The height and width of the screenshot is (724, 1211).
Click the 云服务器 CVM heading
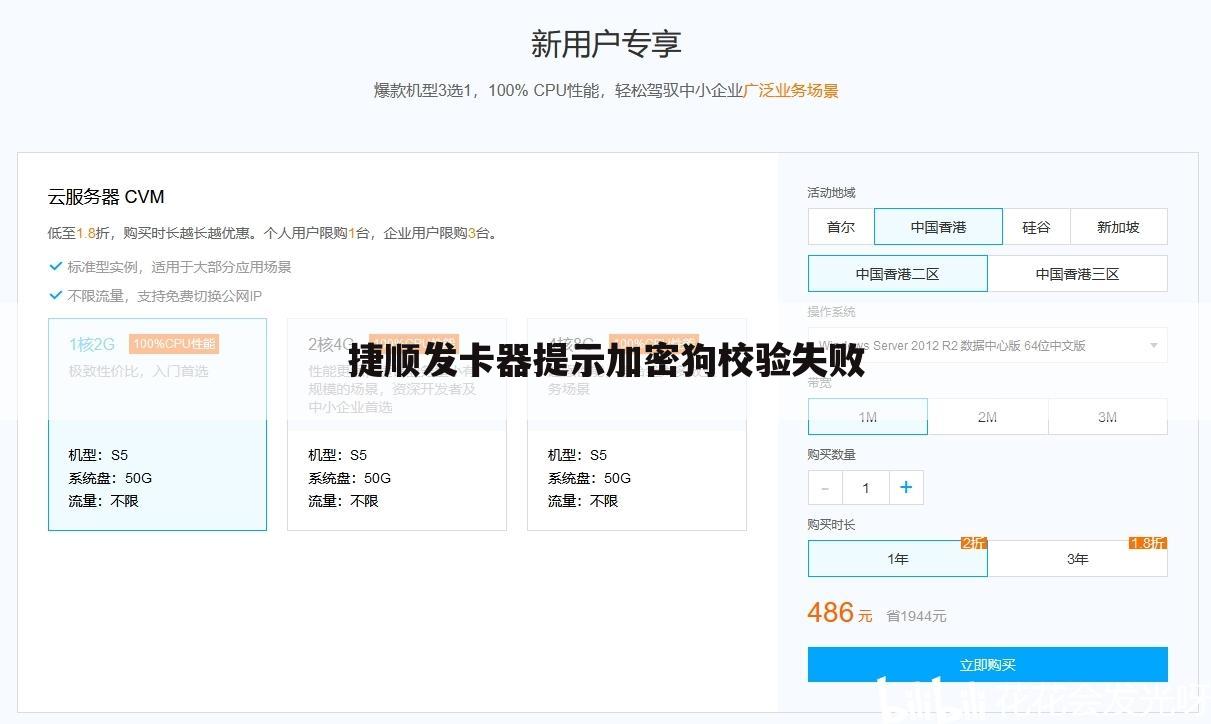tap(106, 197)
